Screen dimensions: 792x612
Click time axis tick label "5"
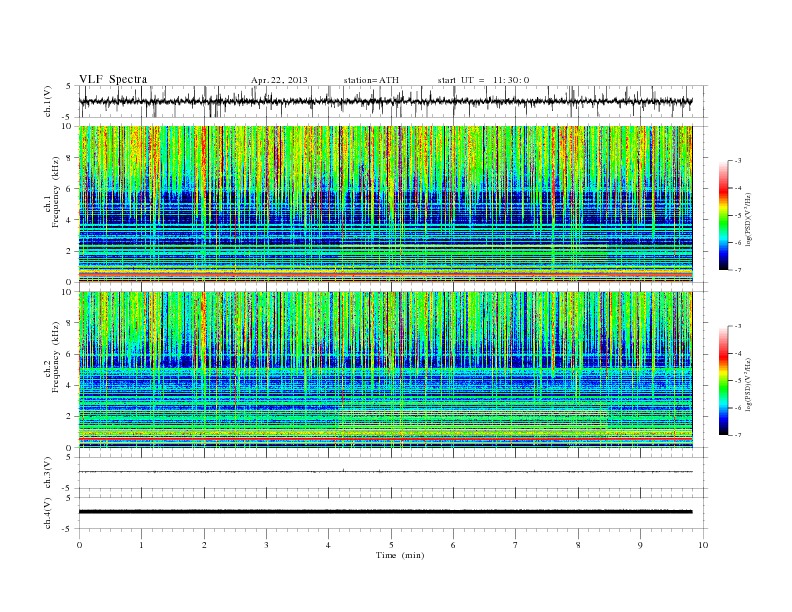click(x=391, y=545)
